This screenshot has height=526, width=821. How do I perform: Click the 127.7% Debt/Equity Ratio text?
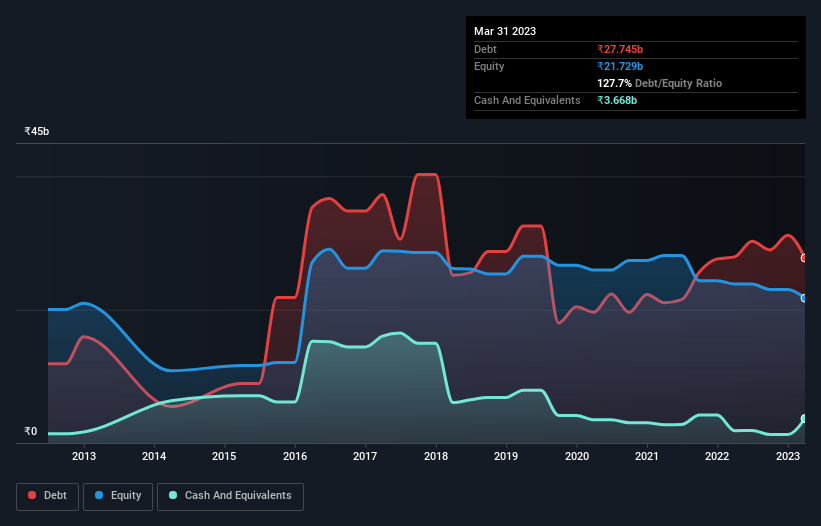tap(659, 83)
